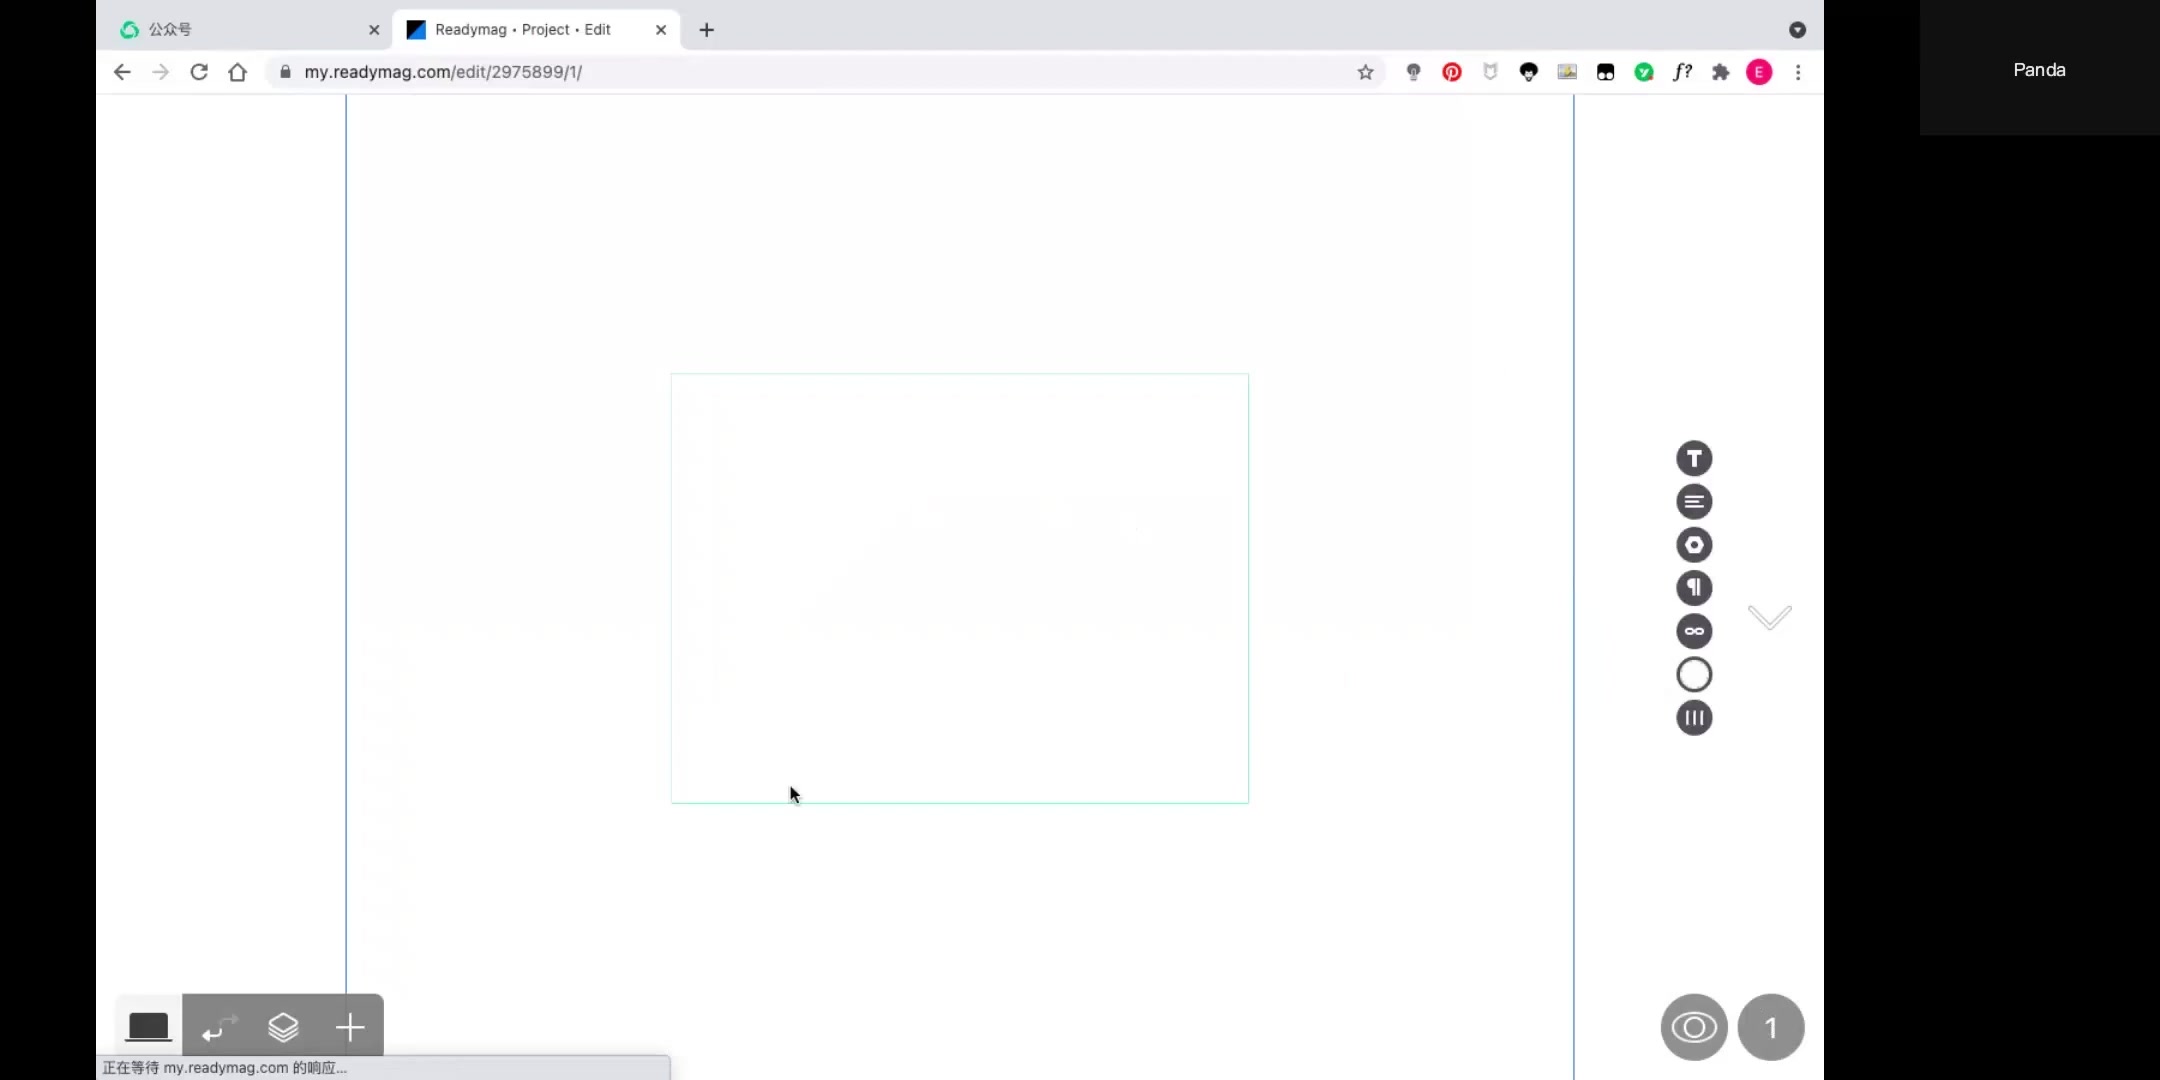Open the slideshow widget icon
Screen dimensions: 2160x1080
point(1694,718)
